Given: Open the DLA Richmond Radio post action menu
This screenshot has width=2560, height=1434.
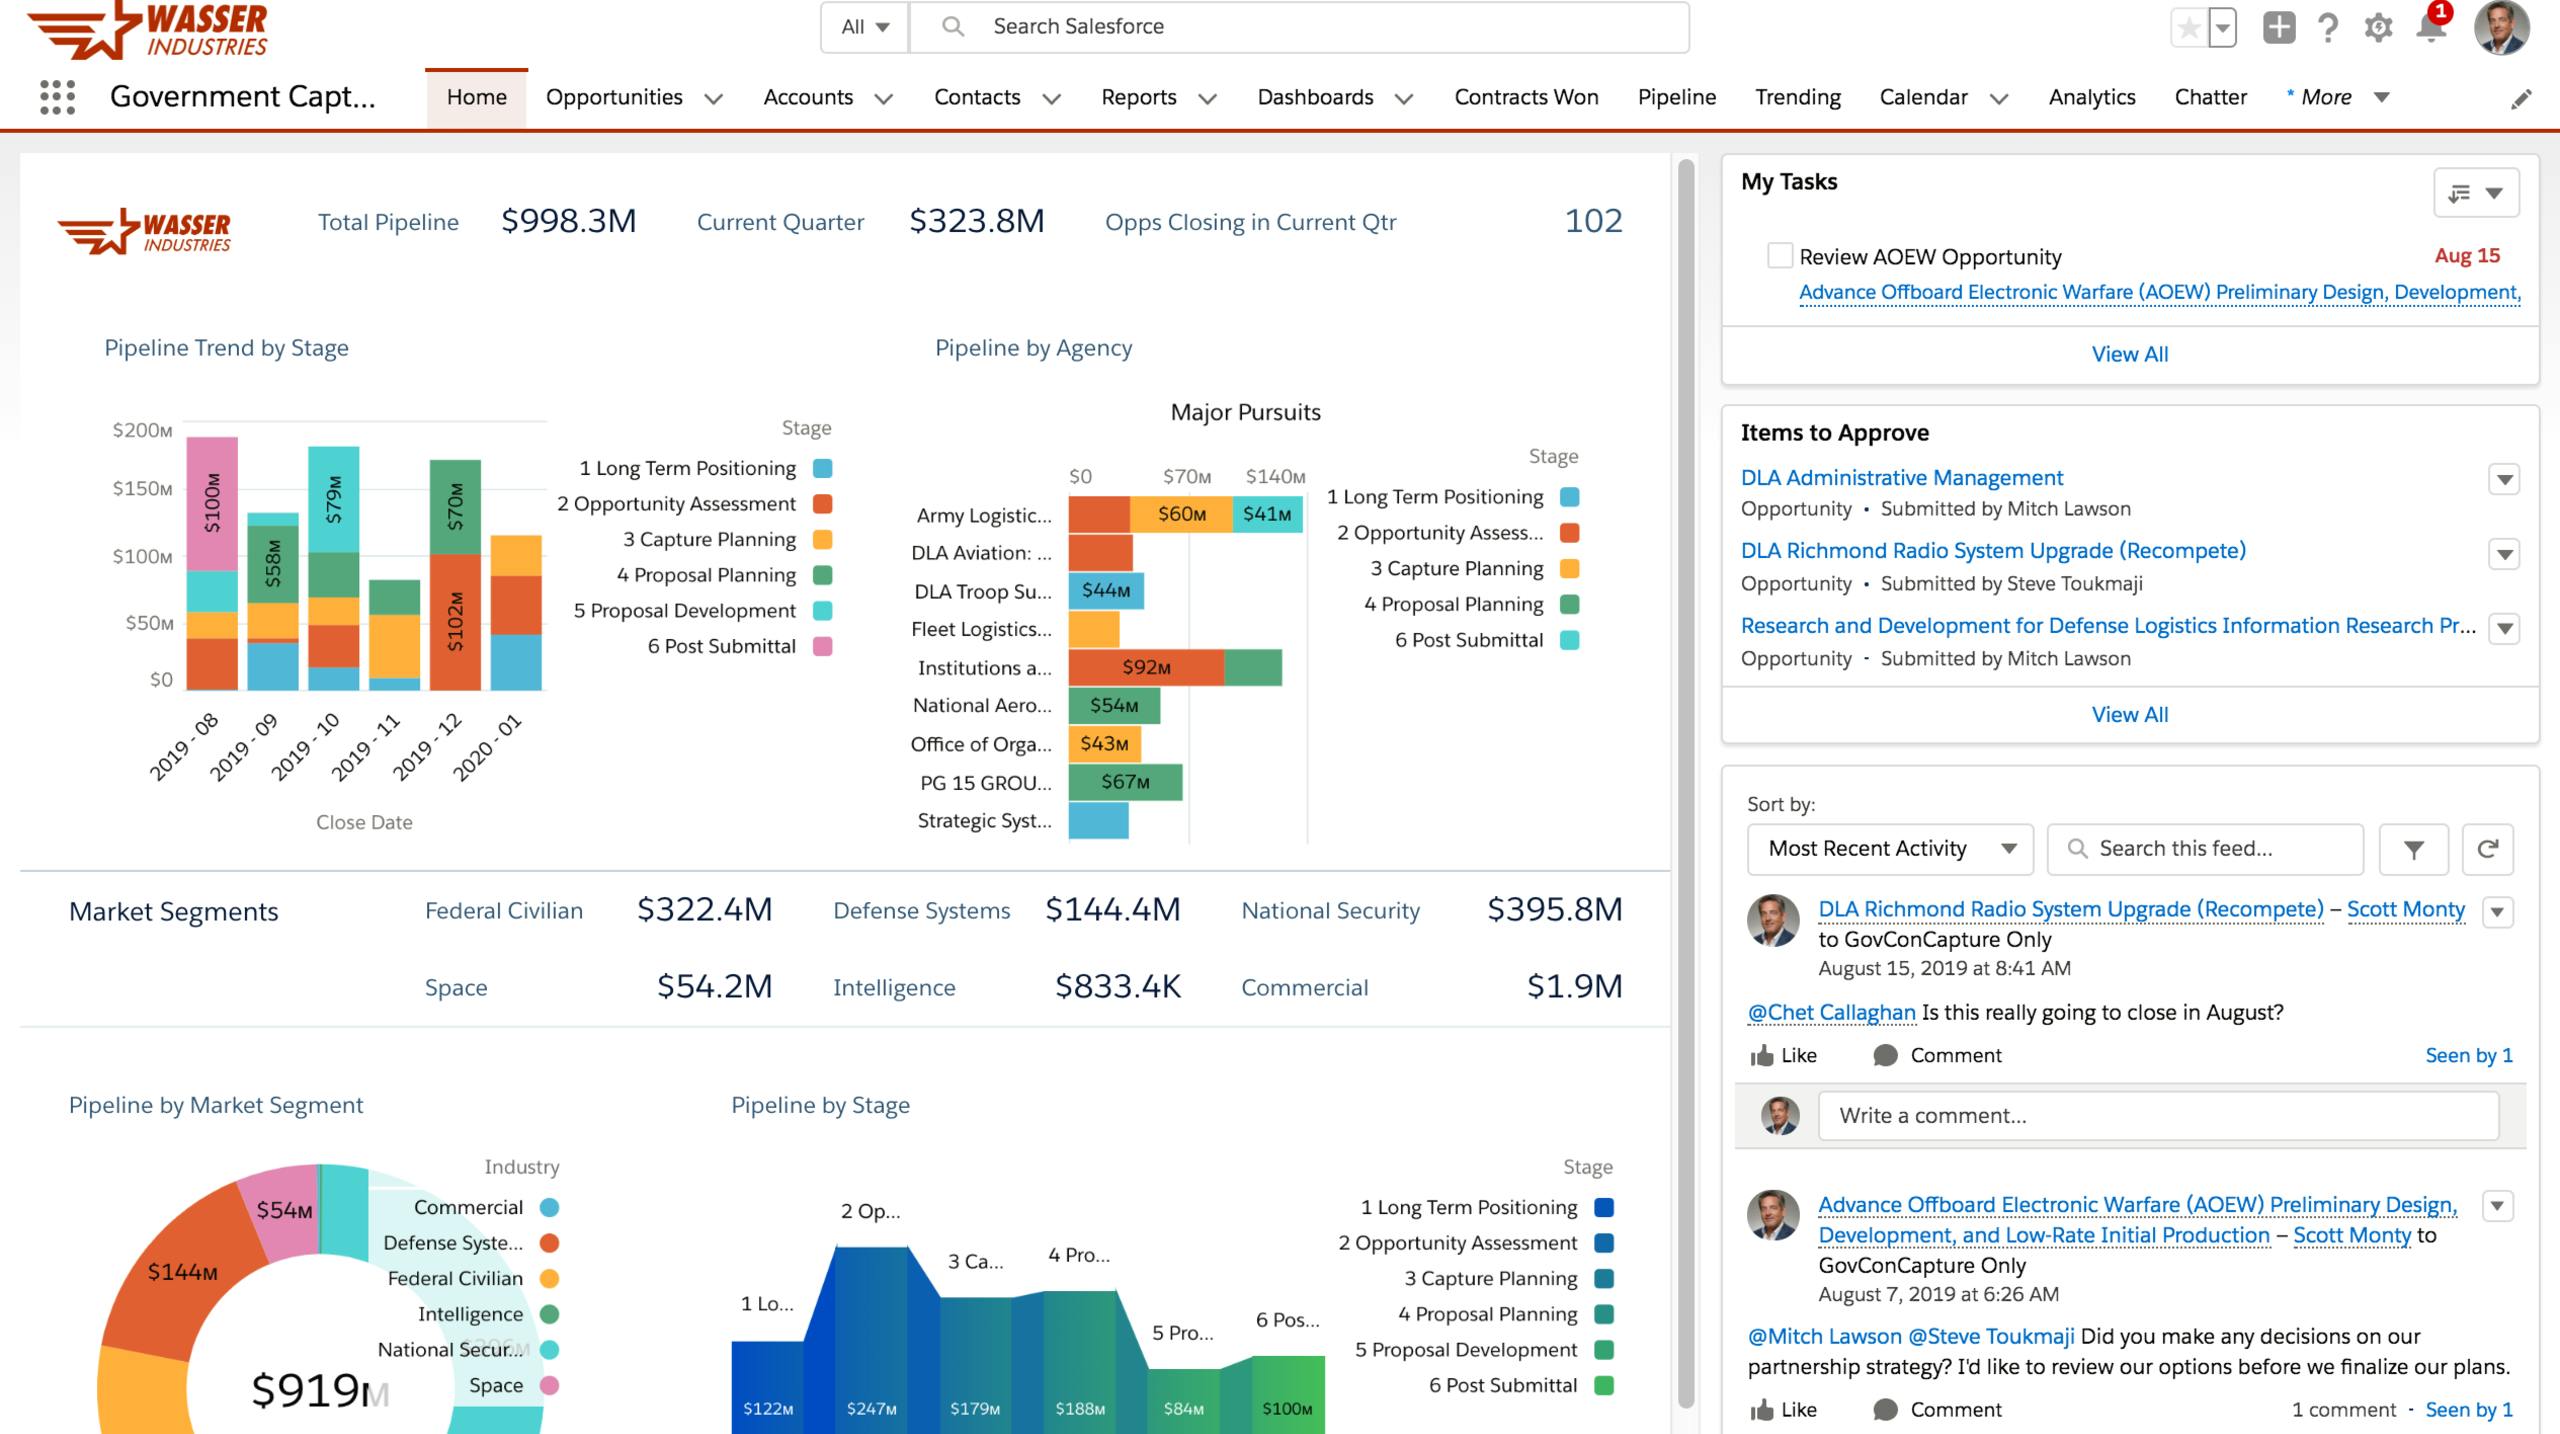Looking at the screenshot, I should 2498,912.
